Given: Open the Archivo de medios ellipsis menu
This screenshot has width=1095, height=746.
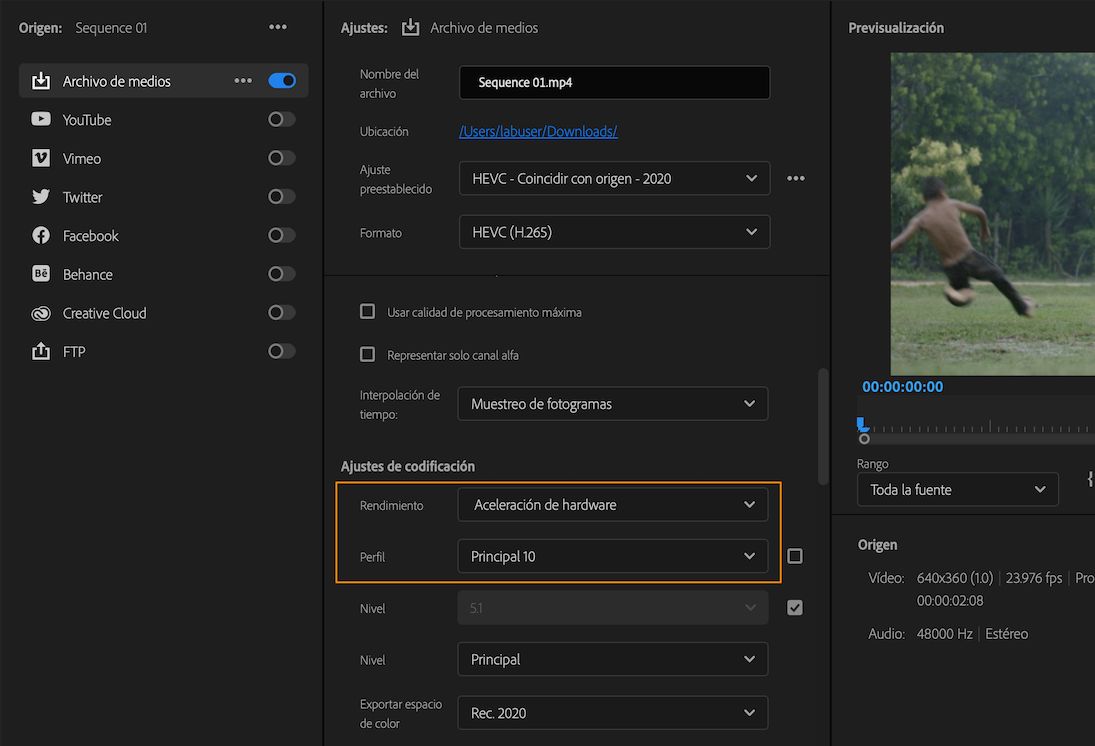Looking at the screenshot, I should [x=242, y=80].
